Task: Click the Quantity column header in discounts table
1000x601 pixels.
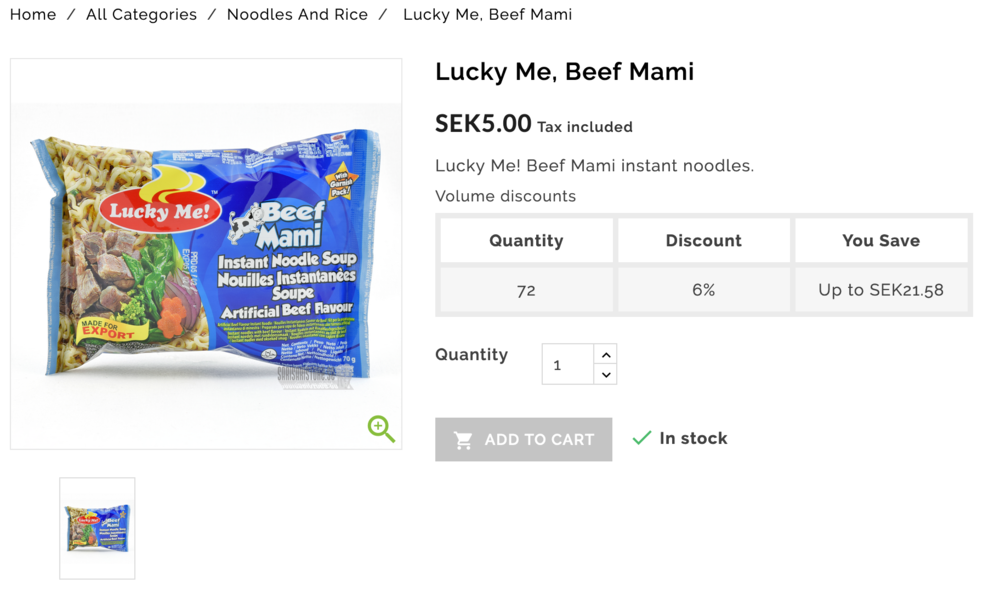Action: click(x=526, y=241)
